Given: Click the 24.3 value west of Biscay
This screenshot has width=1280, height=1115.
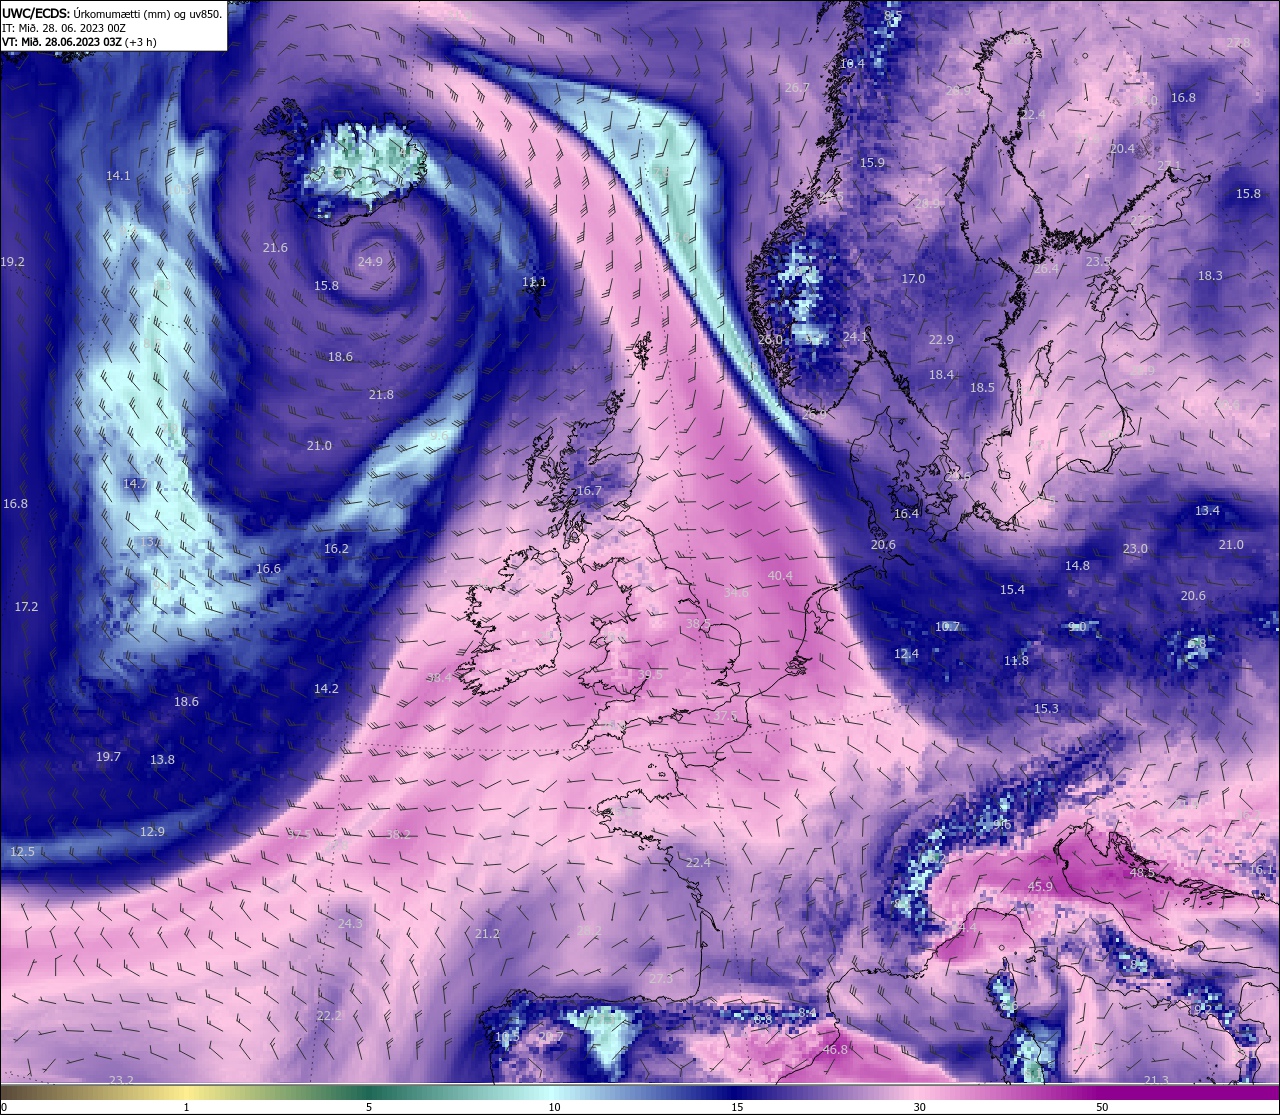Looking at the screenshot, I should click(350, 924).
